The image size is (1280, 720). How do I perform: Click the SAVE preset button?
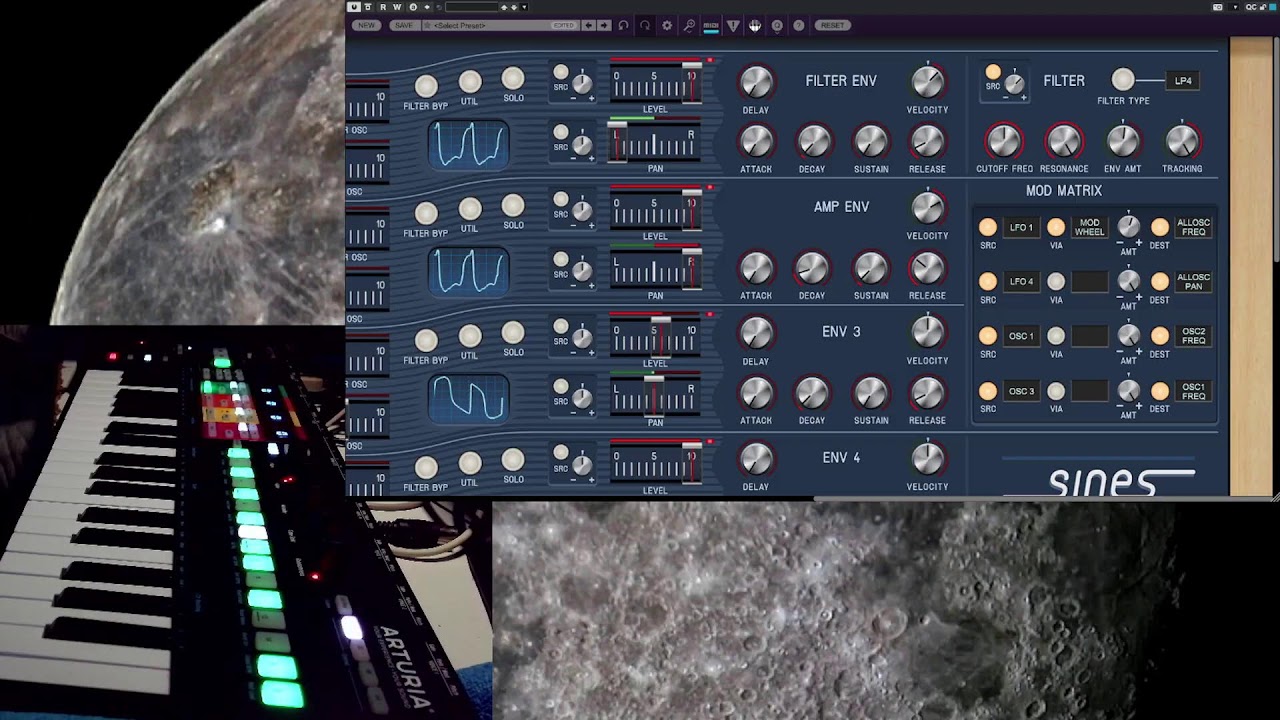pyautogui.click(x=403, y=25)
